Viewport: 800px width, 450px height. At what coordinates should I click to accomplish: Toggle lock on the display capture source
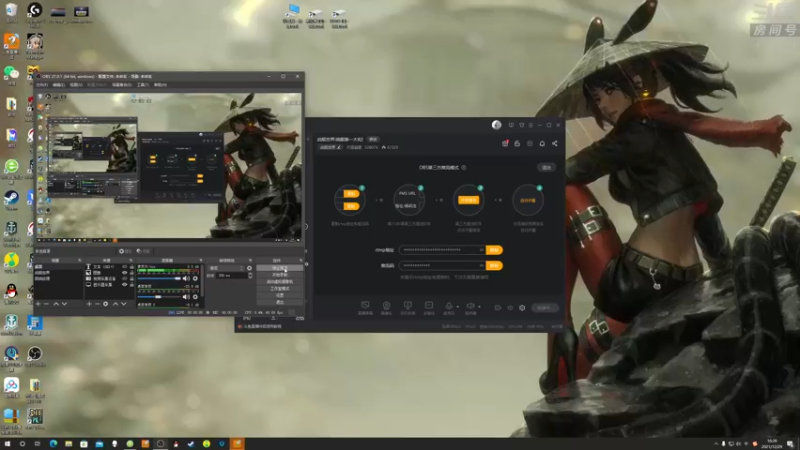(132, 285)
